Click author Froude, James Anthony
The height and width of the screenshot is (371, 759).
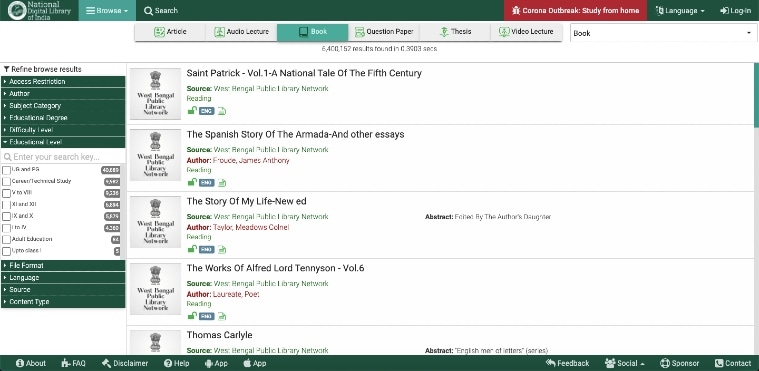point(251,160)
